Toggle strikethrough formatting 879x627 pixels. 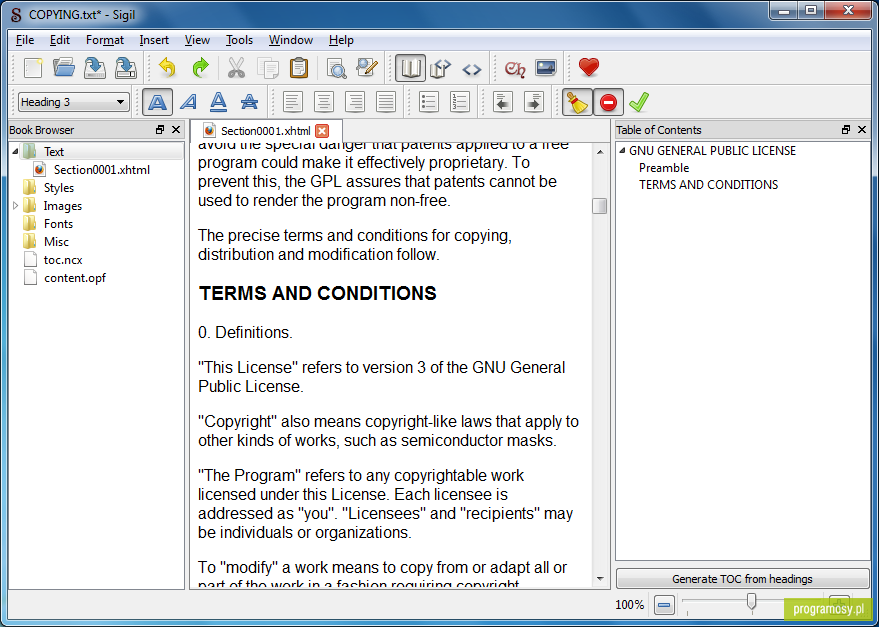[x=249, y=102]
